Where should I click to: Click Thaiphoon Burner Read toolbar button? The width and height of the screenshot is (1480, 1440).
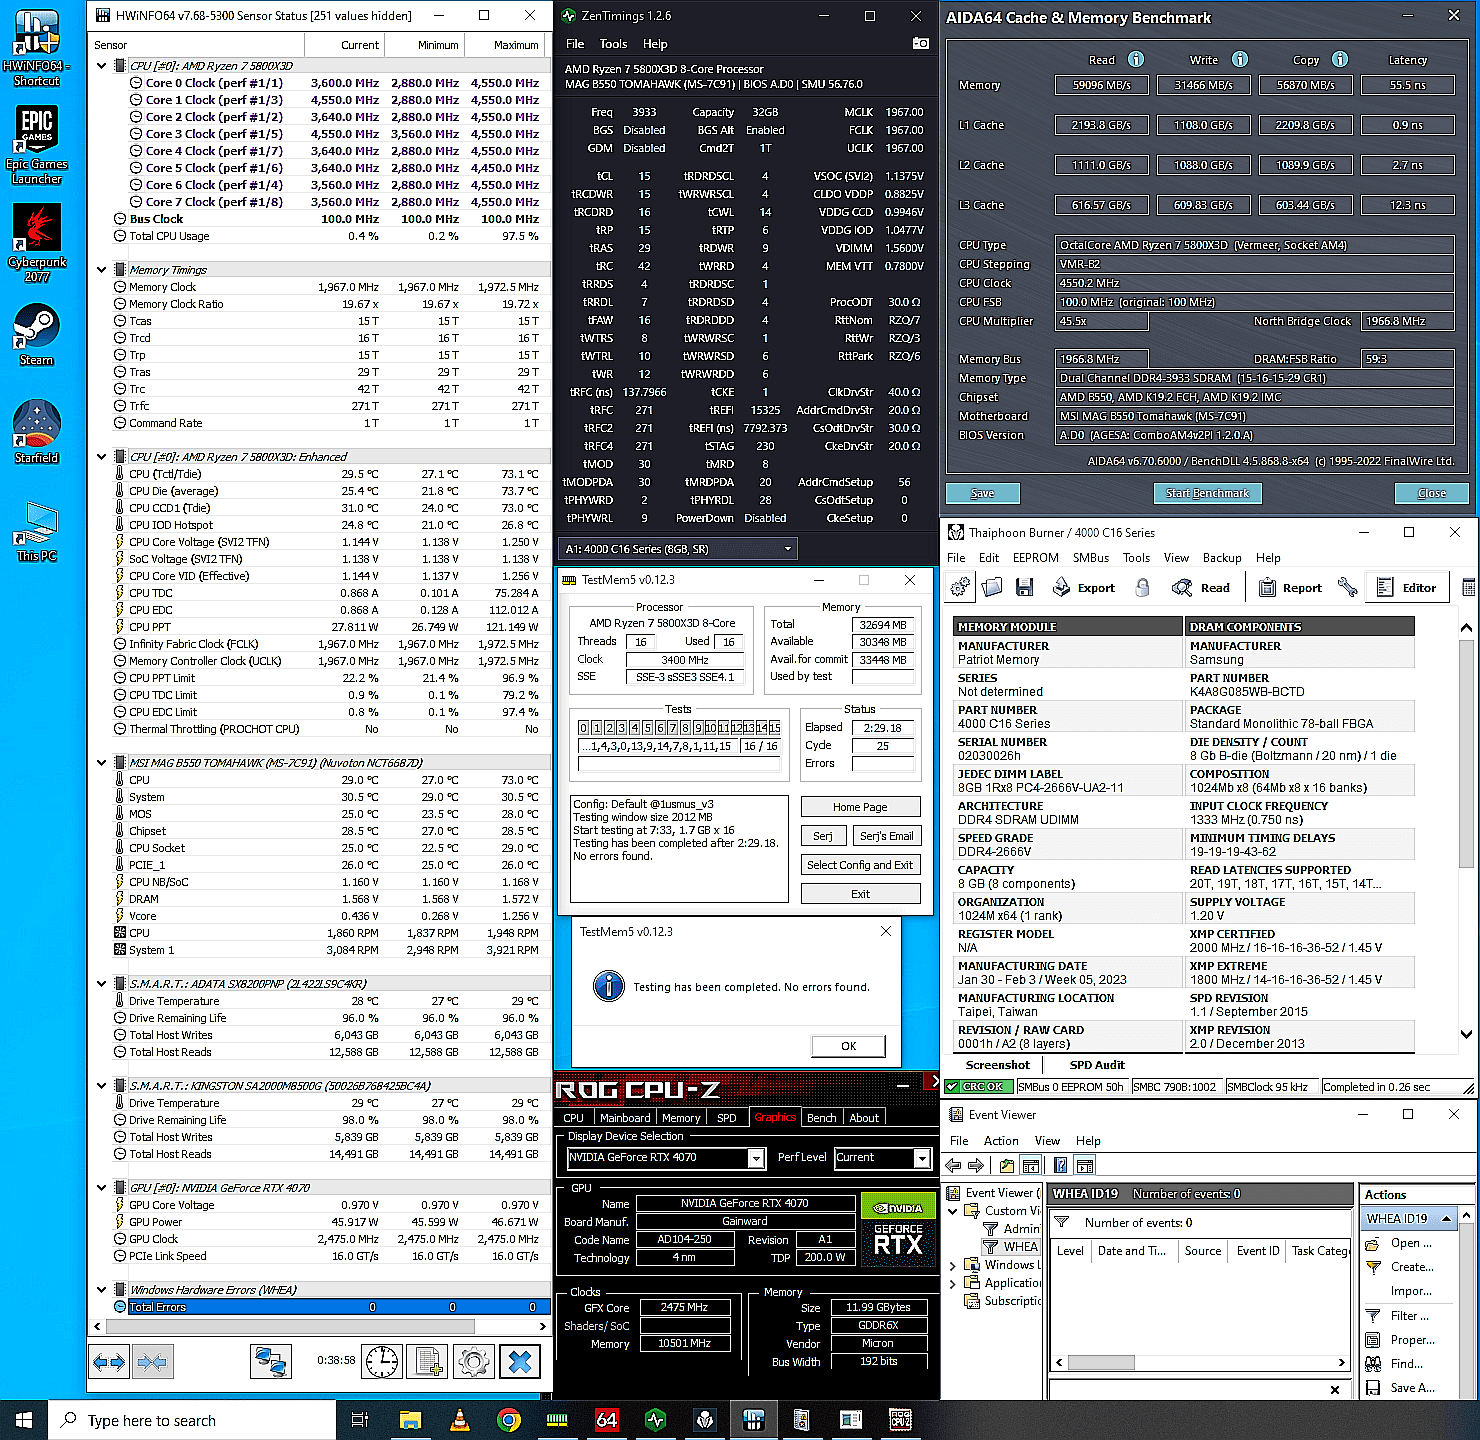[x=1201, y=588]
